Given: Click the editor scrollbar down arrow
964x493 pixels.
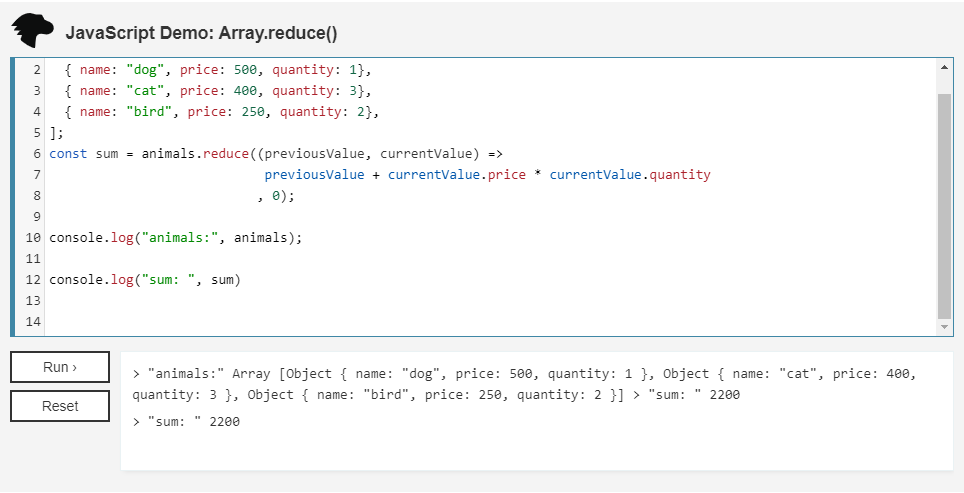Looking at the screenshot, I should point(945,327).
